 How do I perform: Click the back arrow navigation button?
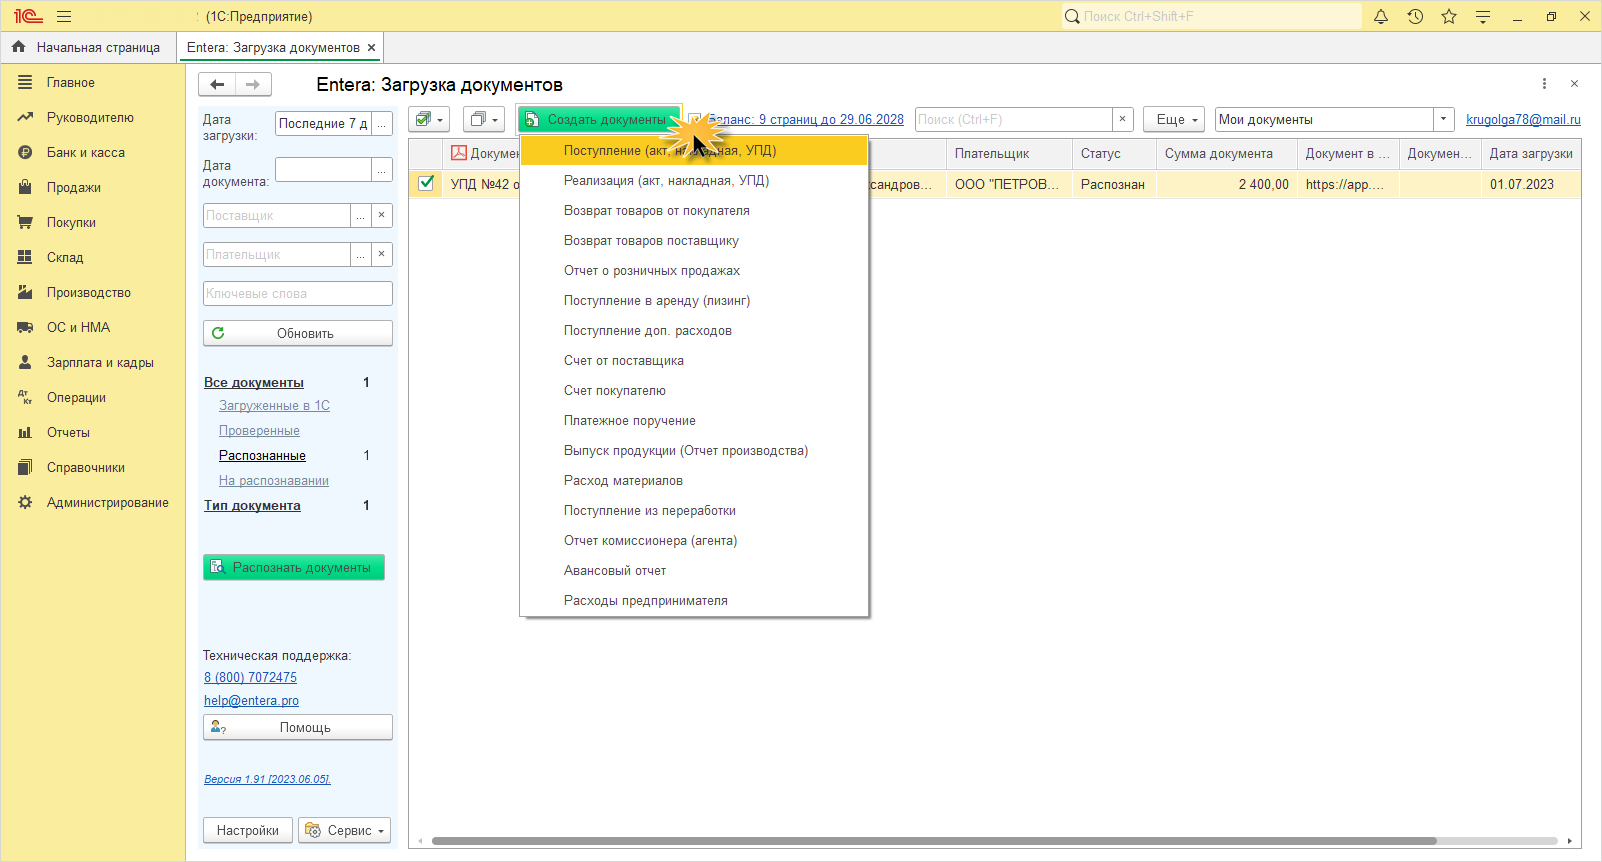[217, 85]
